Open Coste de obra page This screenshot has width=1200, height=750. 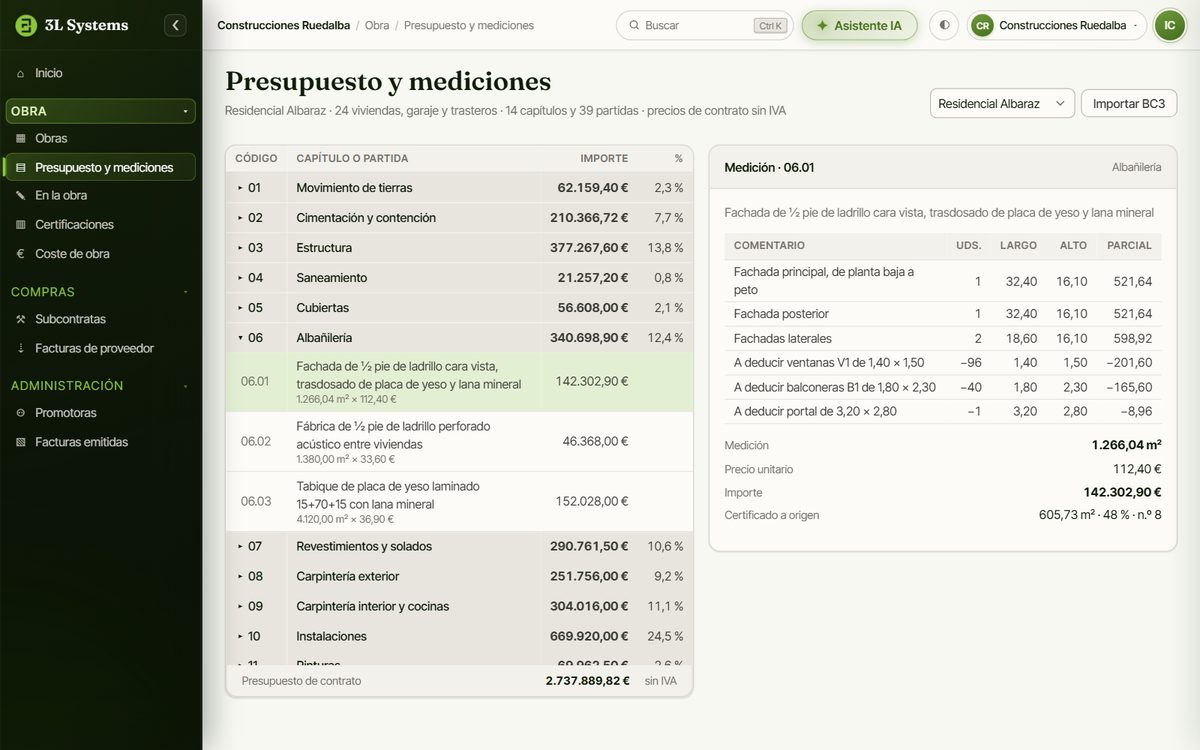point(100,254)
